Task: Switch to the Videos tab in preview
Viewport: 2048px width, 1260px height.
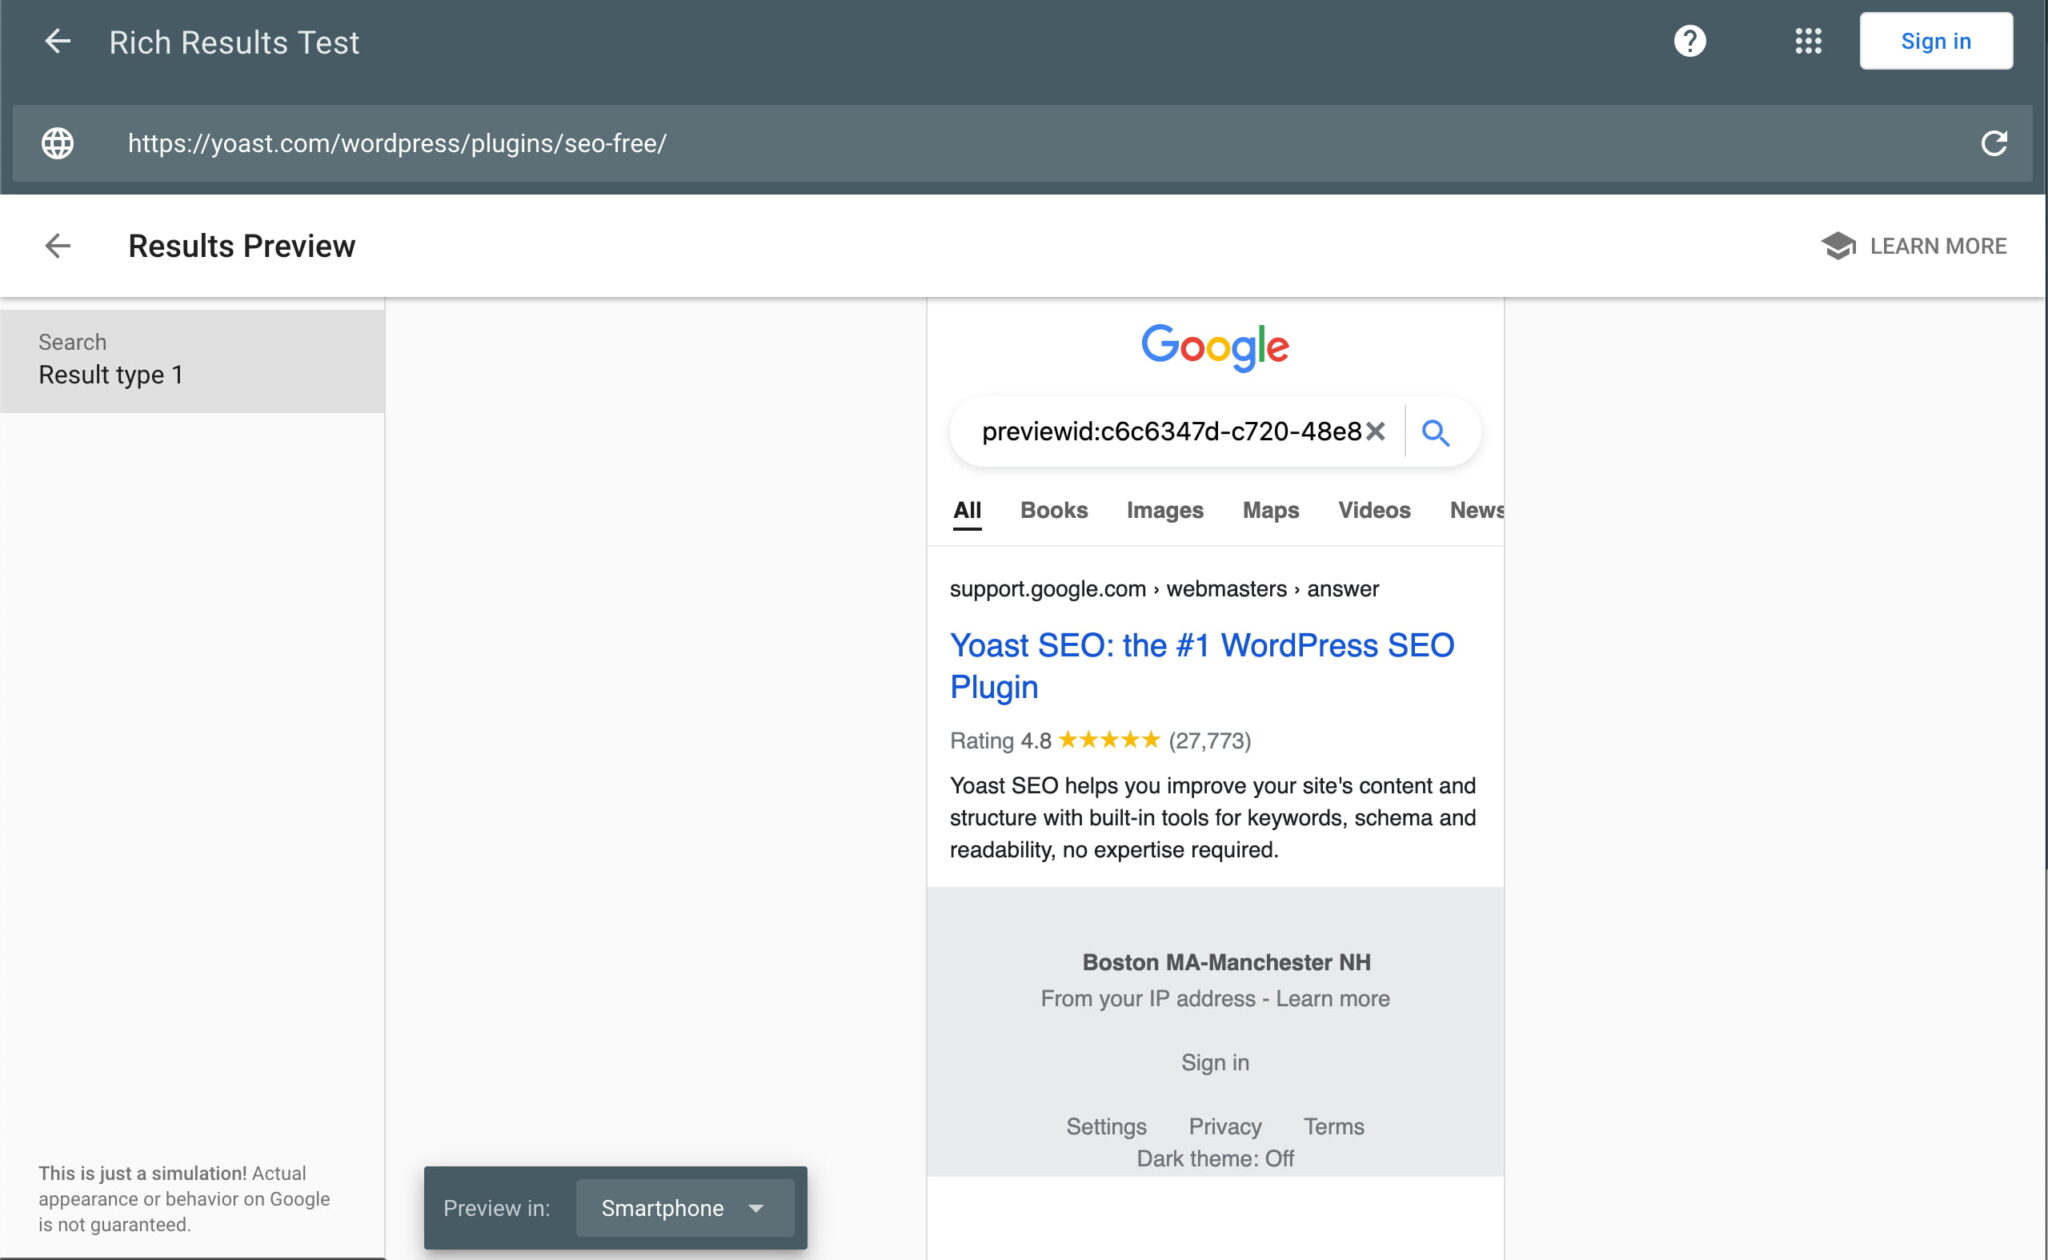Action: coord(1374,510)
